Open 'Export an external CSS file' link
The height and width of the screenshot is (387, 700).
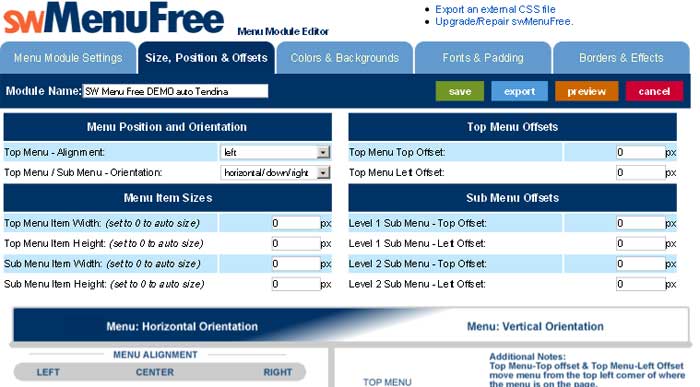pos(495,9)
